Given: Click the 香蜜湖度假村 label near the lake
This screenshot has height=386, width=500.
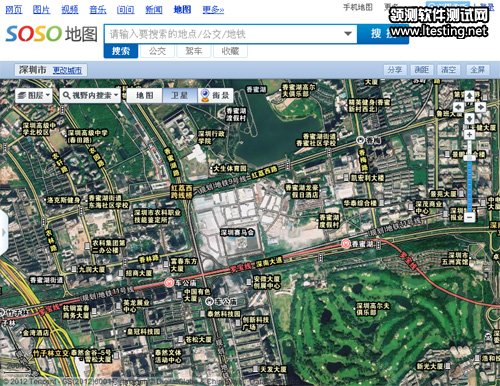Looking at the screenshot, I should [x=236, y=114].
